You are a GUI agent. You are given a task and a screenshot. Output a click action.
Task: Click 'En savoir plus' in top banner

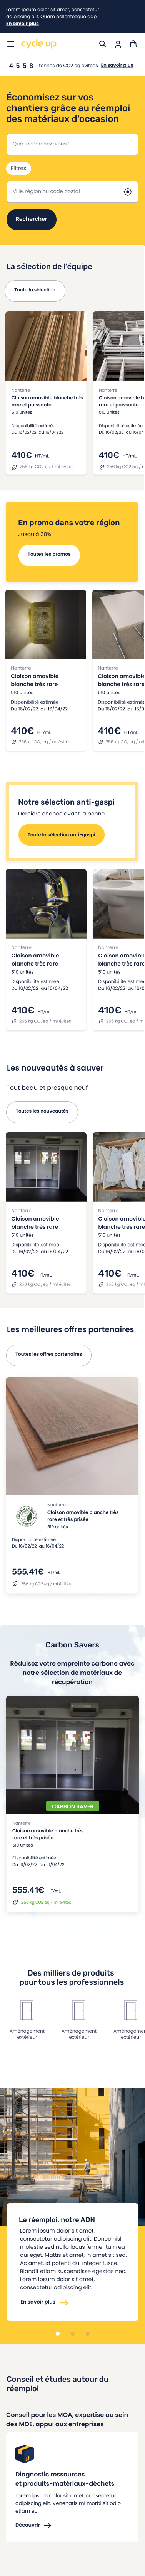point(23,23)
